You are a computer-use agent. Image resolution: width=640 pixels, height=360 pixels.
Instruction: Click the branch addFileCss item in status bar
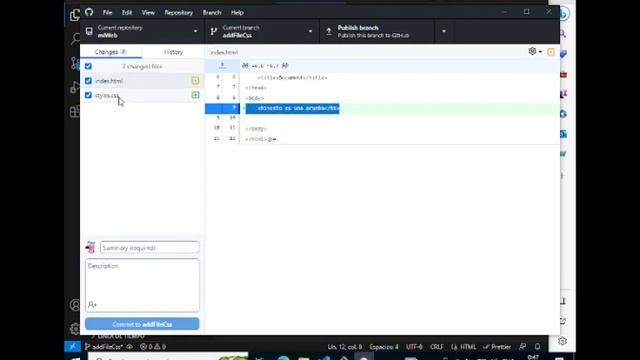103,347
